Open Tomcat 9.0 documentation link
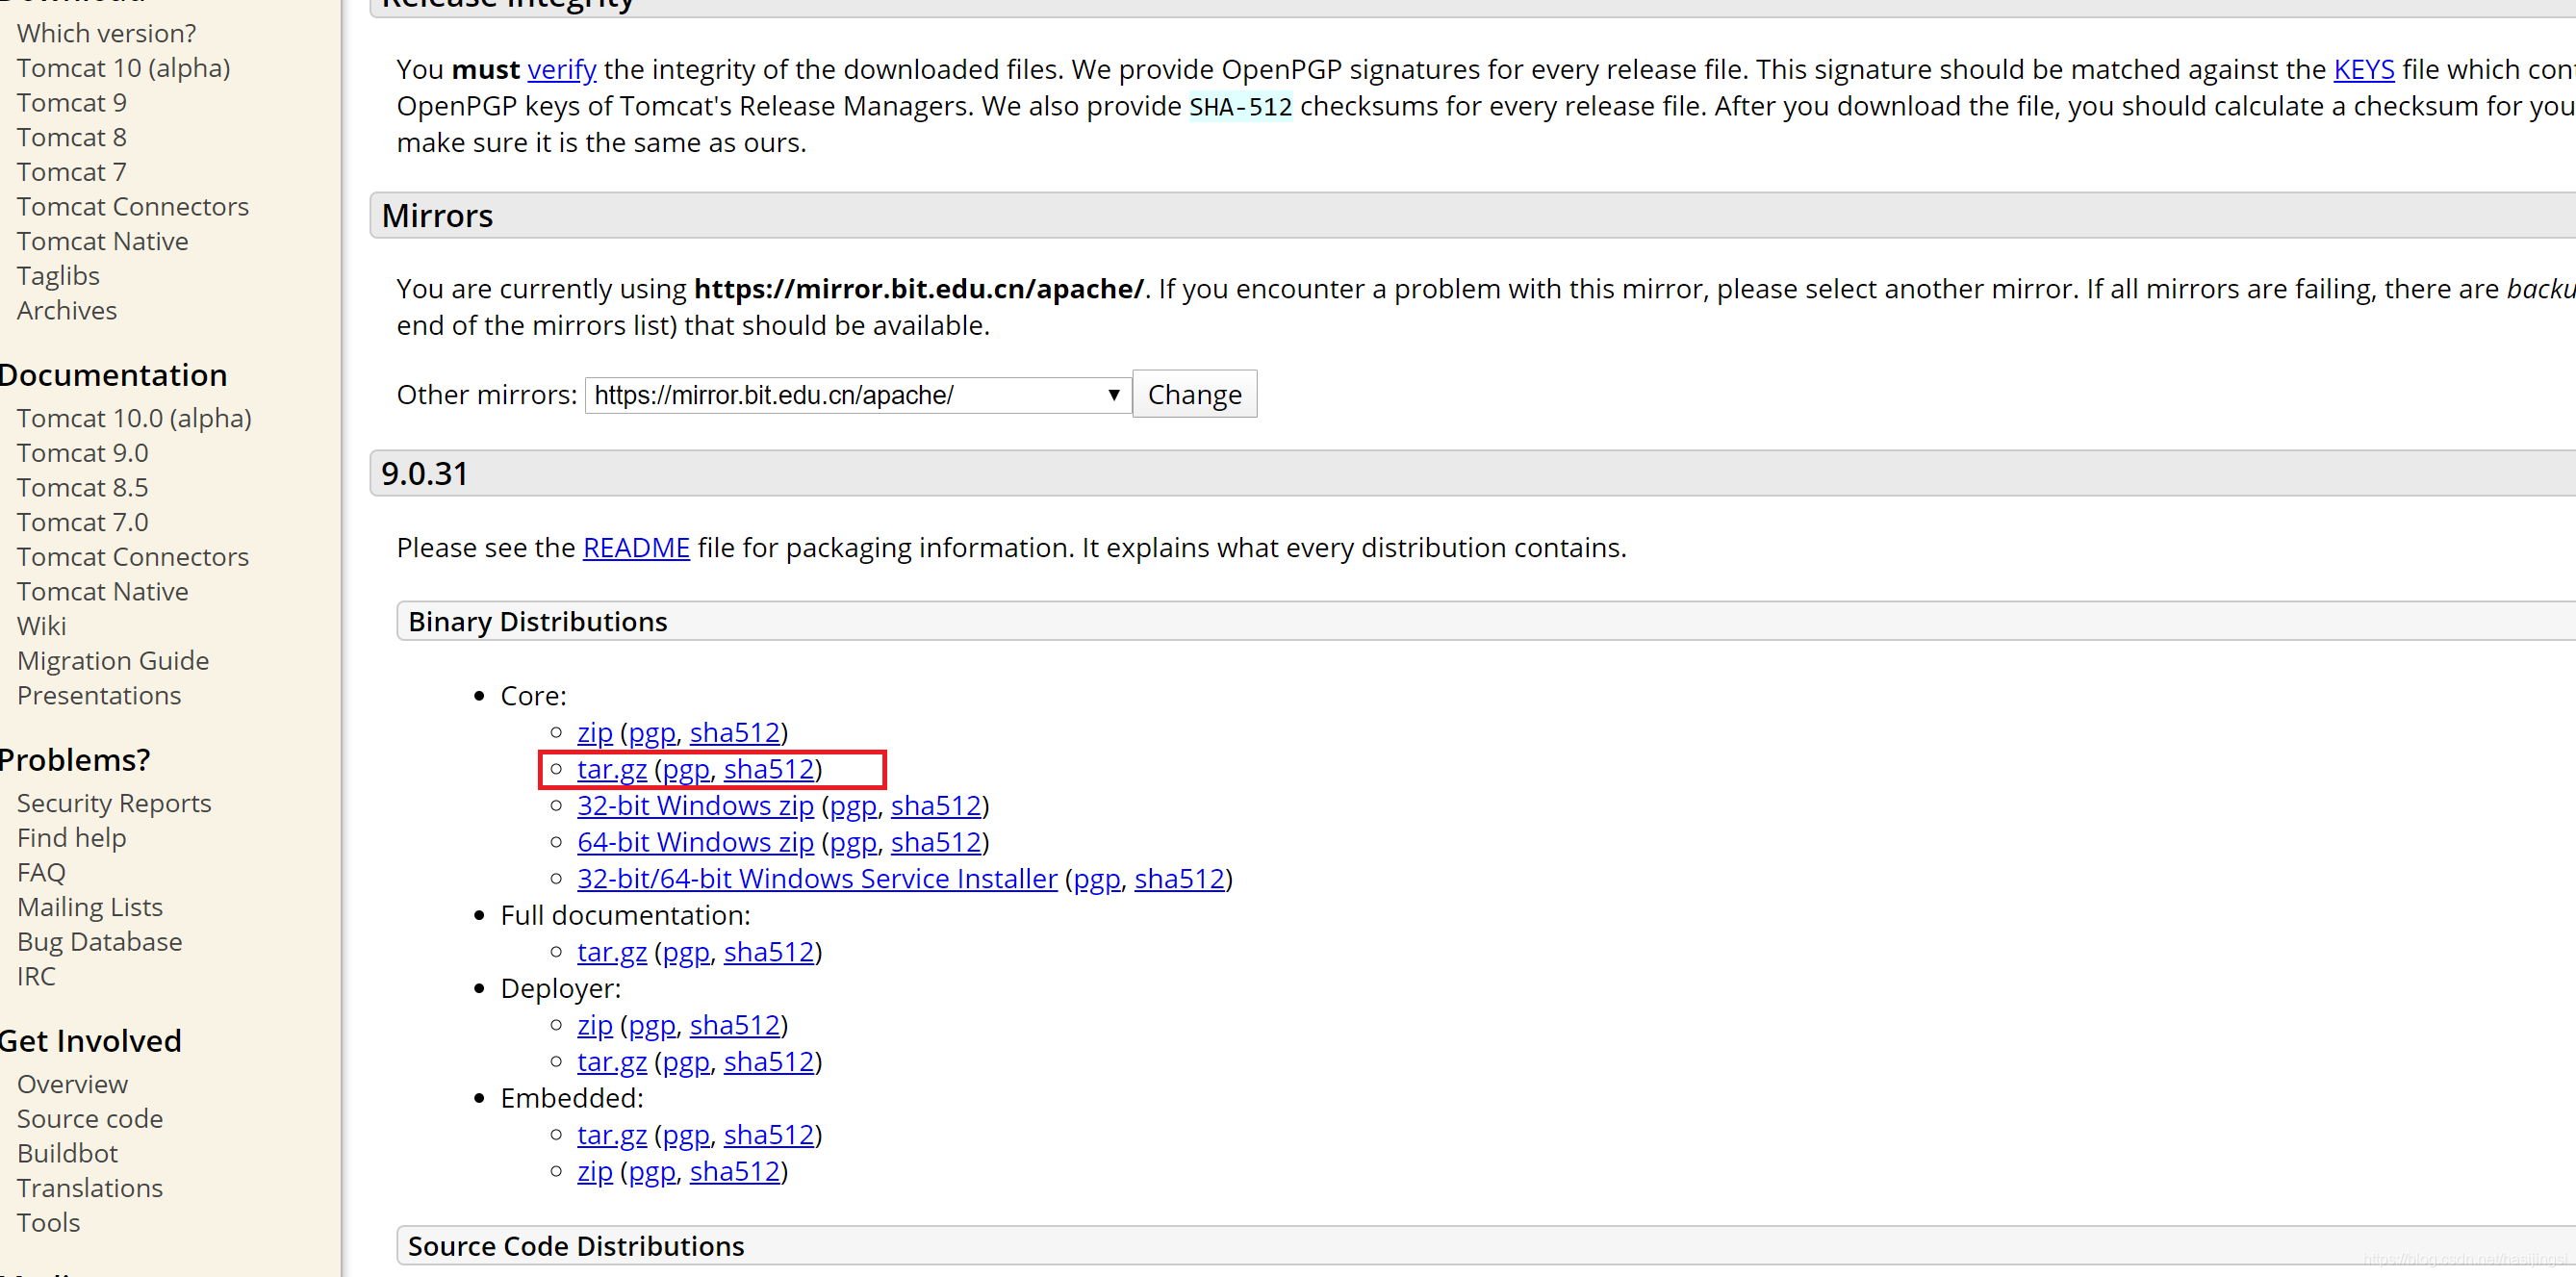Screen dimensions: 2576x1277 pos(77,453)
